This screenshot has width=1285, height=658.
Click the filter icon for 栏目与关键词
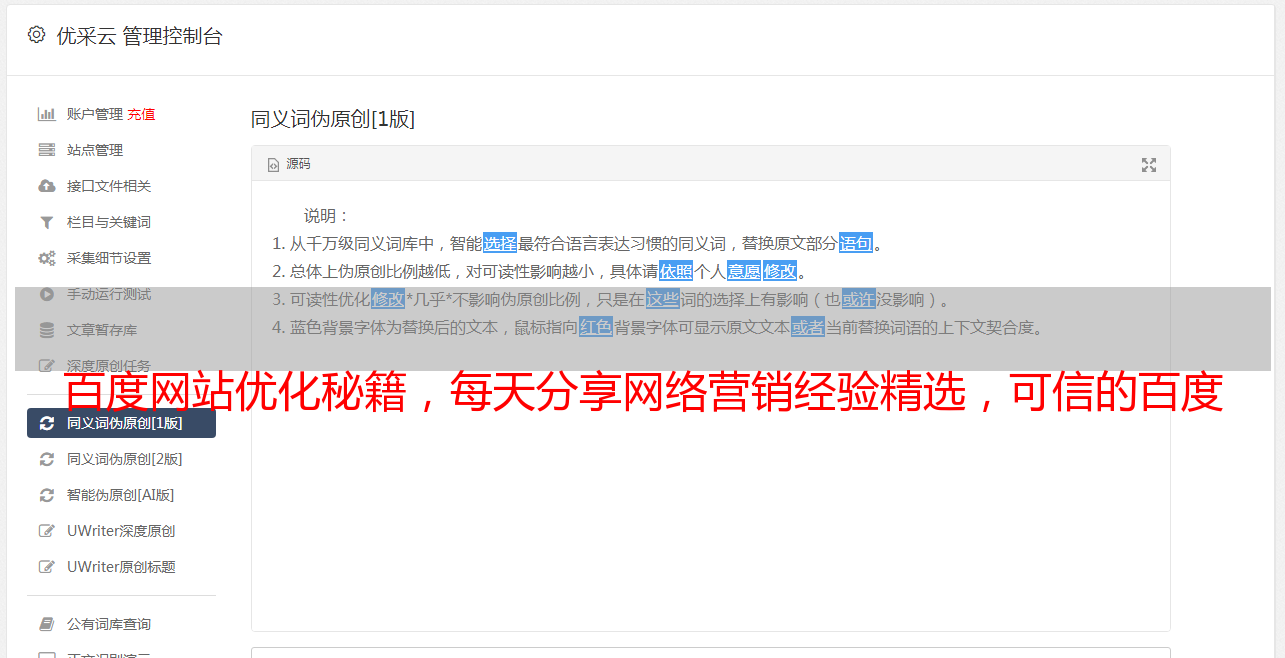pyautogui.click(x=46, y=222)
